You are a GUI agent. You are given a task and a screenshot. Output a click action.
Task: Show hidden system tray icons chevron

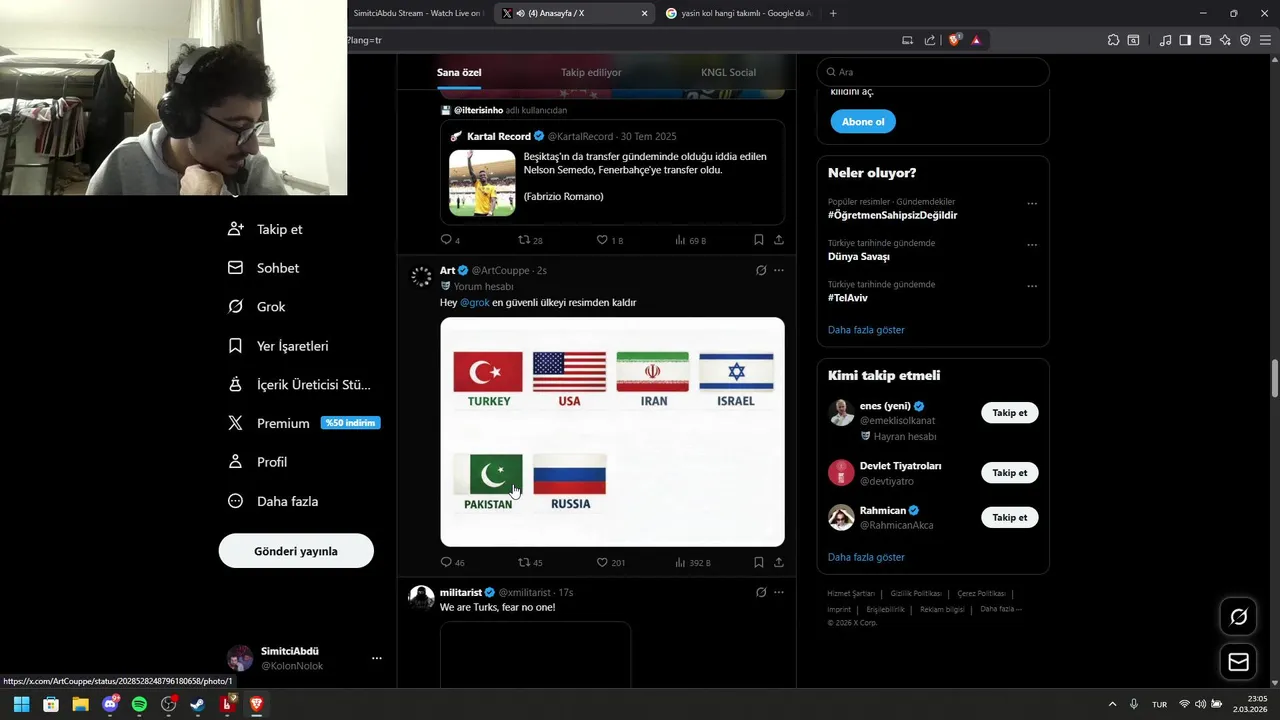tap(1112, 704)
